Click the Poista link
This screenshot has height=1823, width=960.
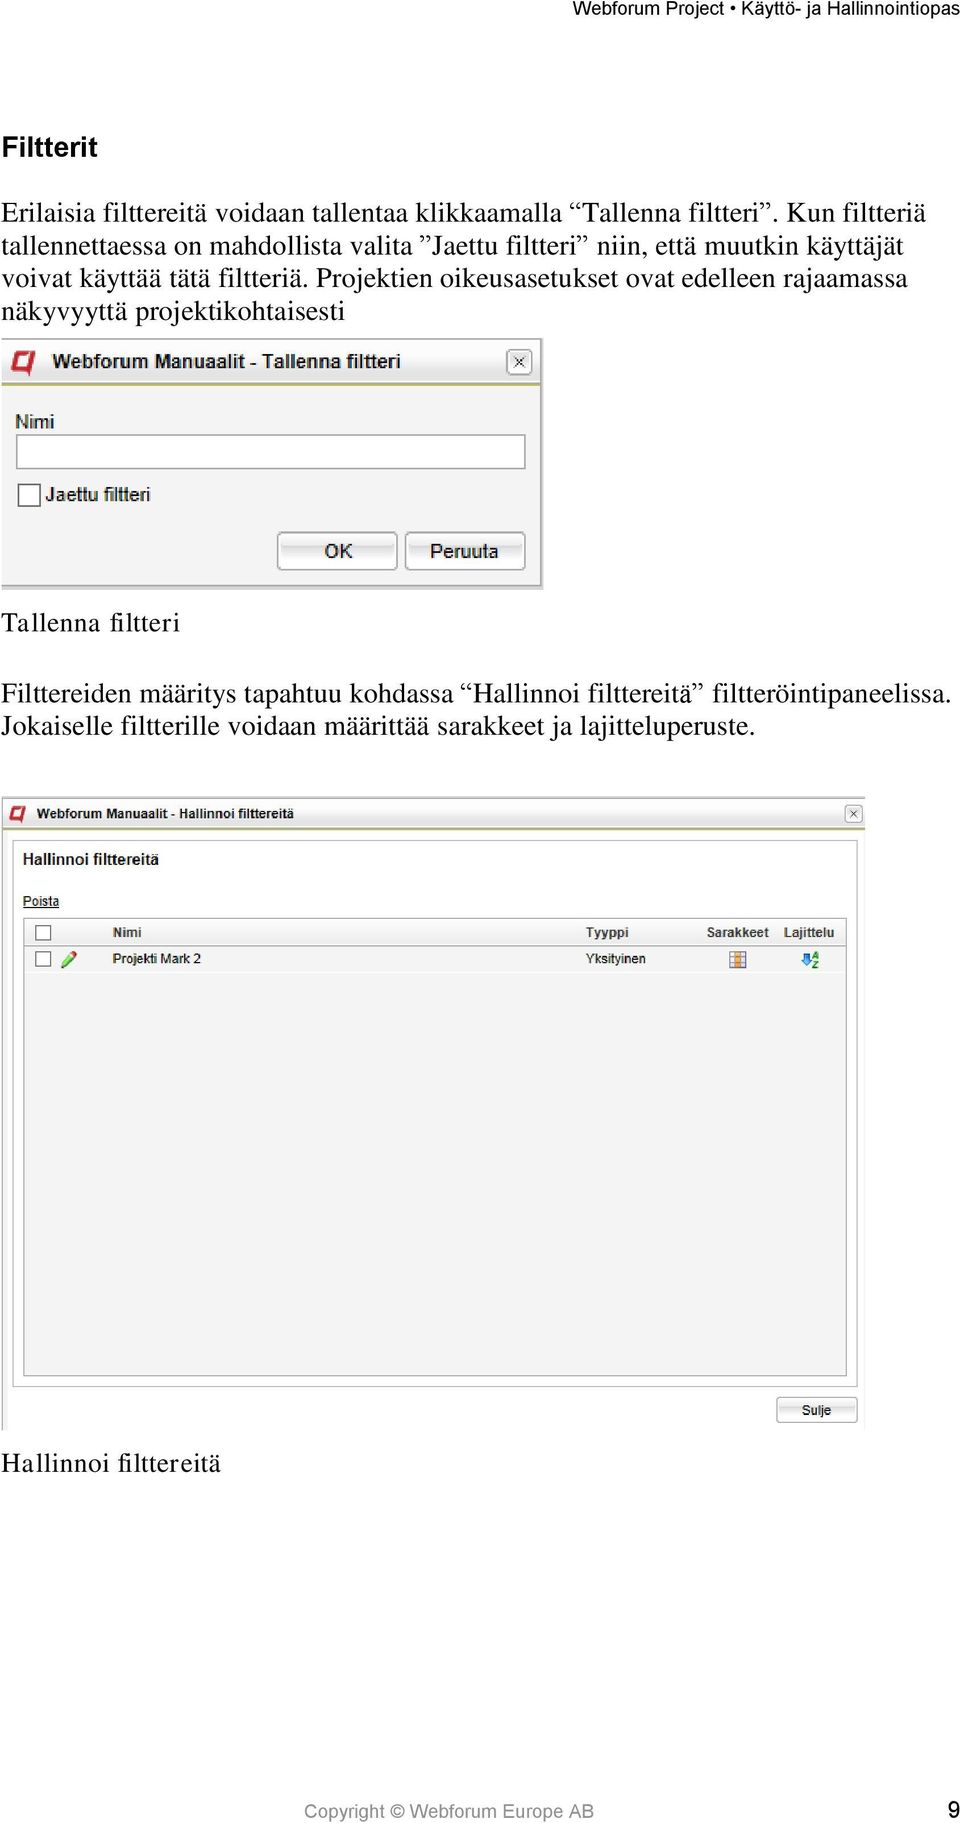coord(41,901)
